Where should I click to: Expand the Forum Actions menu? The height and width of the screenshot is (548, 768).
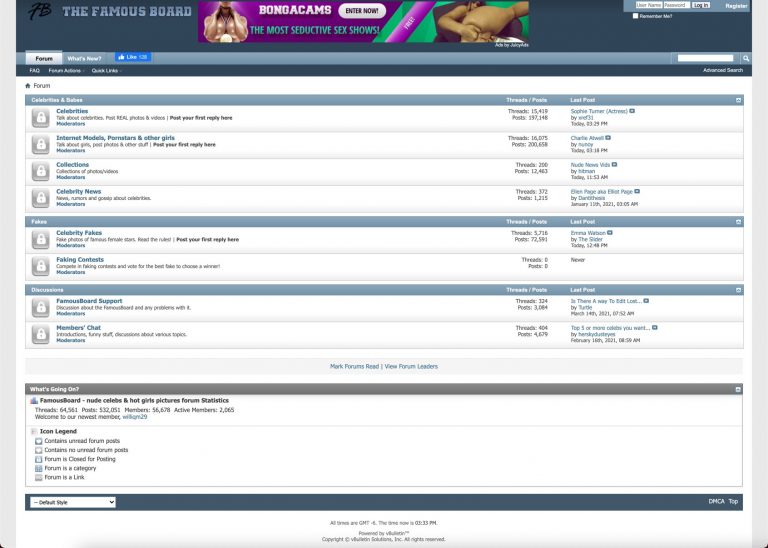click(x=66, y=71)
